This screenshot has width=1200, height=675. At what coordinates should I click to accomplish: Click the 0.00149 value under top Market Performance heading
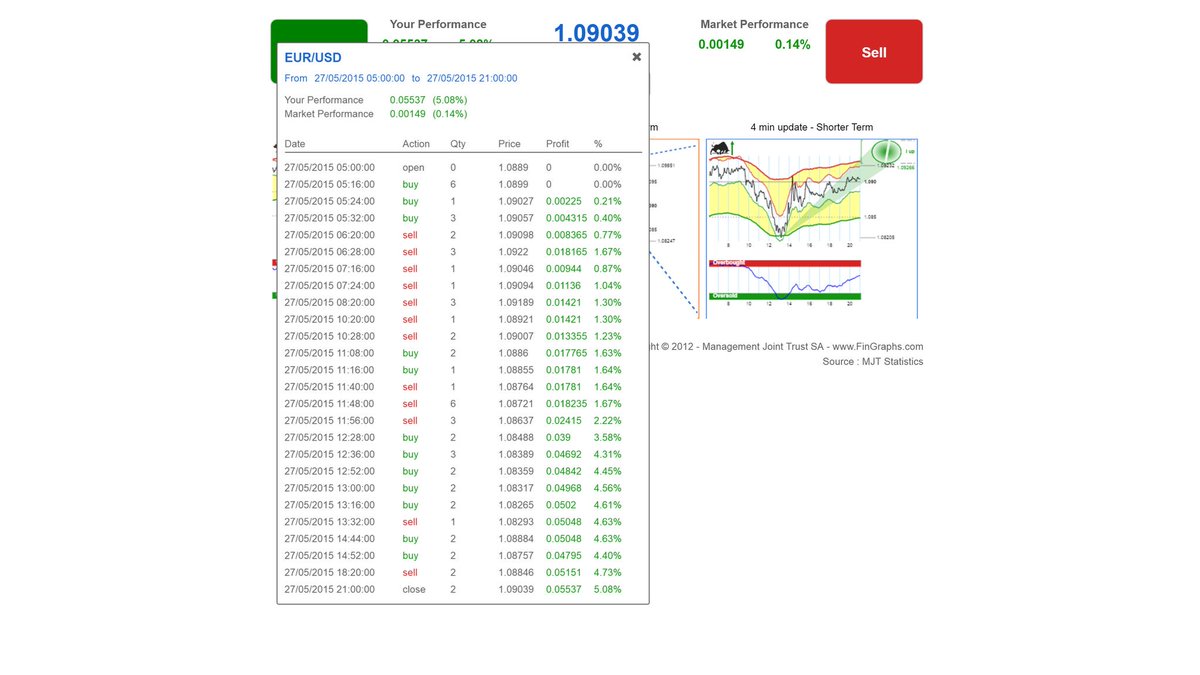(721, 45)
